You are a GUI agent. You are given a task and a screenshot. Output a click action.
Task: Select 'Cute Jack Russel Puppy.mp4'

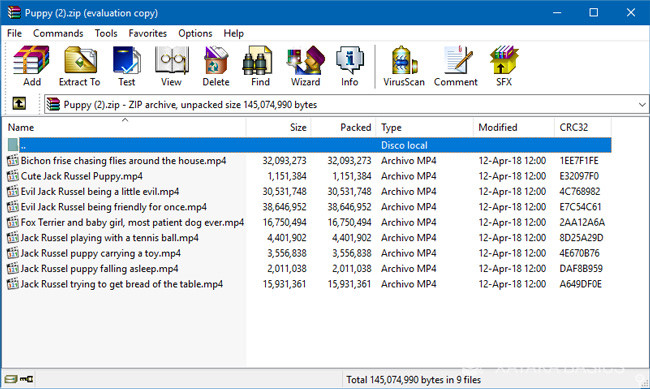click(x=82, y=176)
